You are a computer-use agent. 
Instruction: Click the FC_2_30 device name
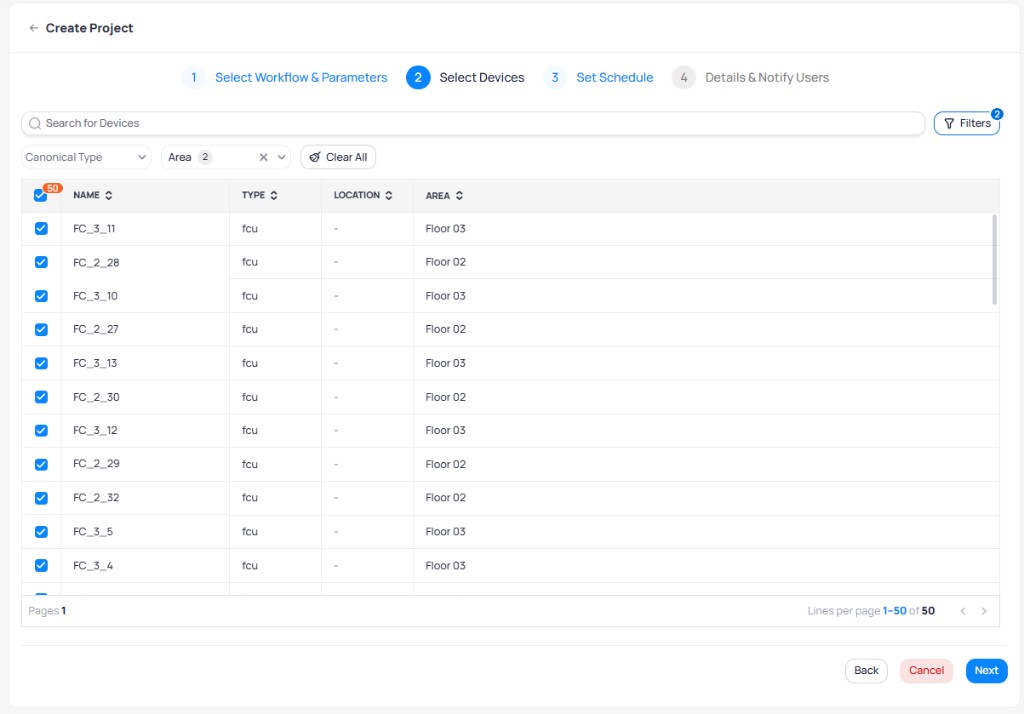tap(96, 397)
